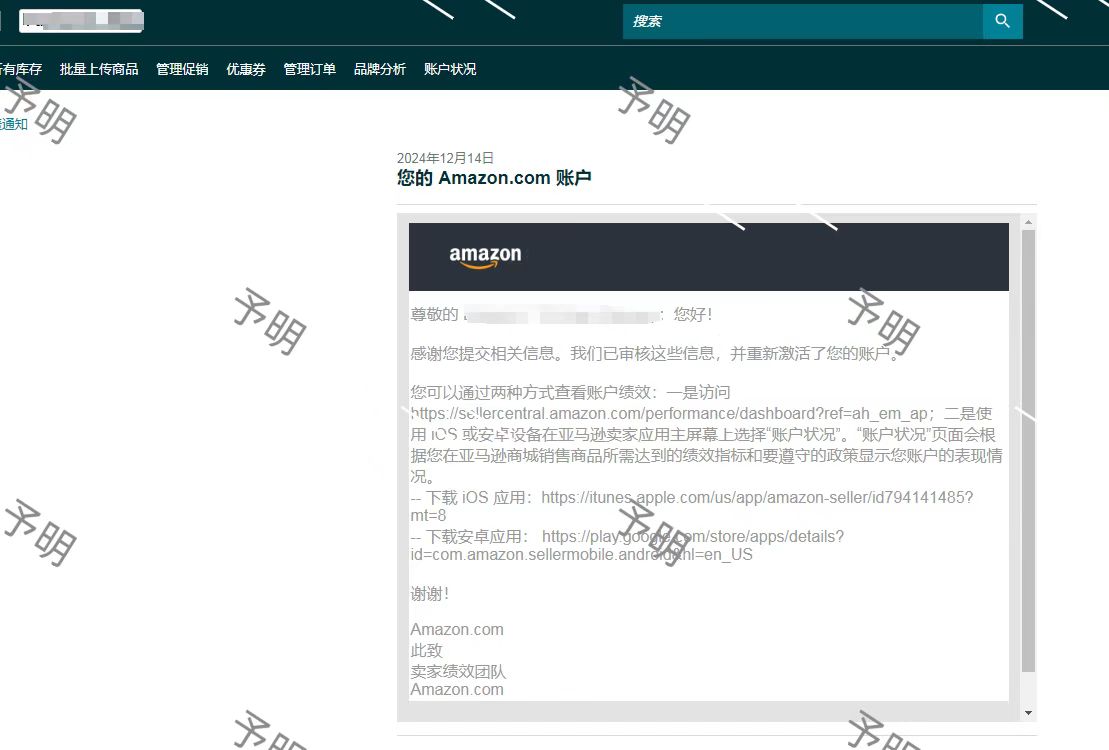Focus the 搜索 search field
Viewport: 1109px width, 750px height.
[x=803, y=21]
